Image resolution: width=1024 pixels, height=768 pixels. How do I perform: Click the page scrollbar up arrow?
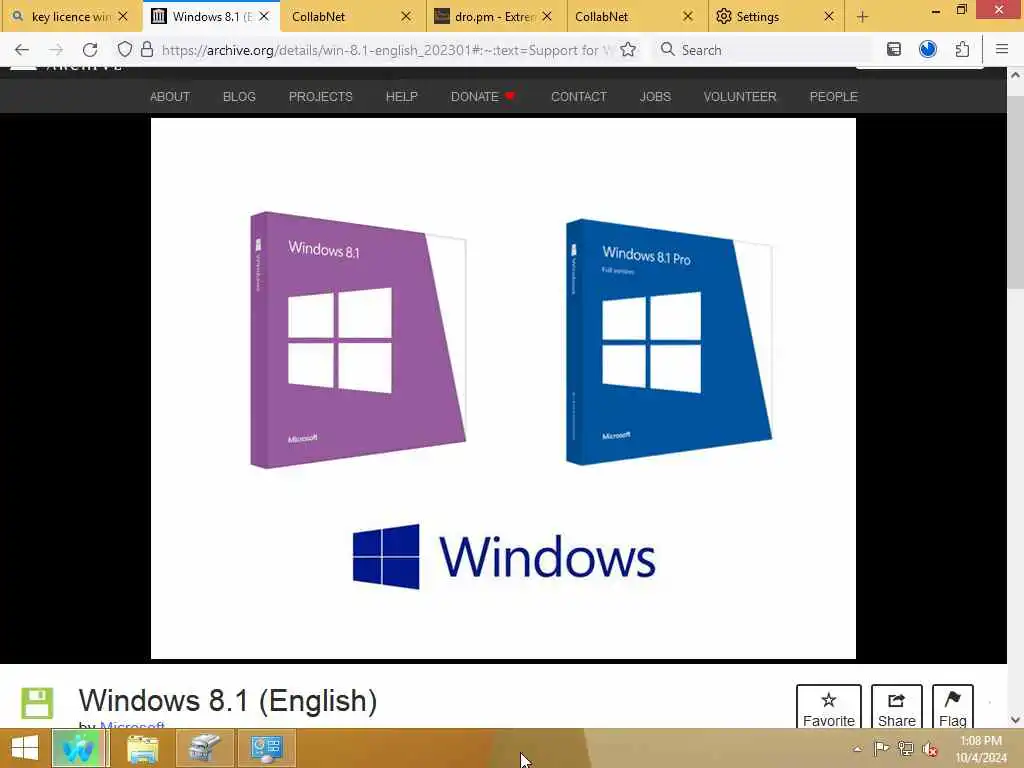click(1015, 75)
